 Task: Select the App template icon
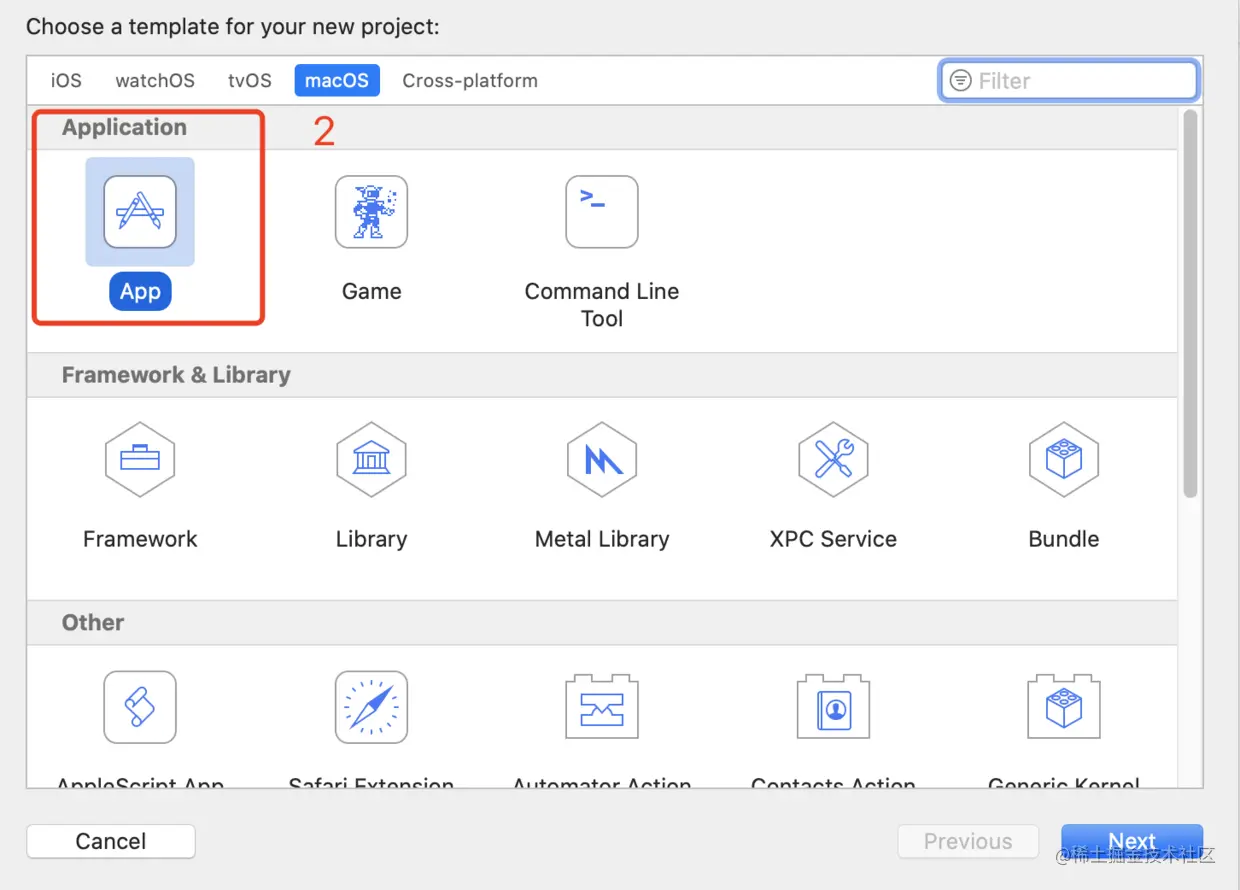tap(140, 212)
